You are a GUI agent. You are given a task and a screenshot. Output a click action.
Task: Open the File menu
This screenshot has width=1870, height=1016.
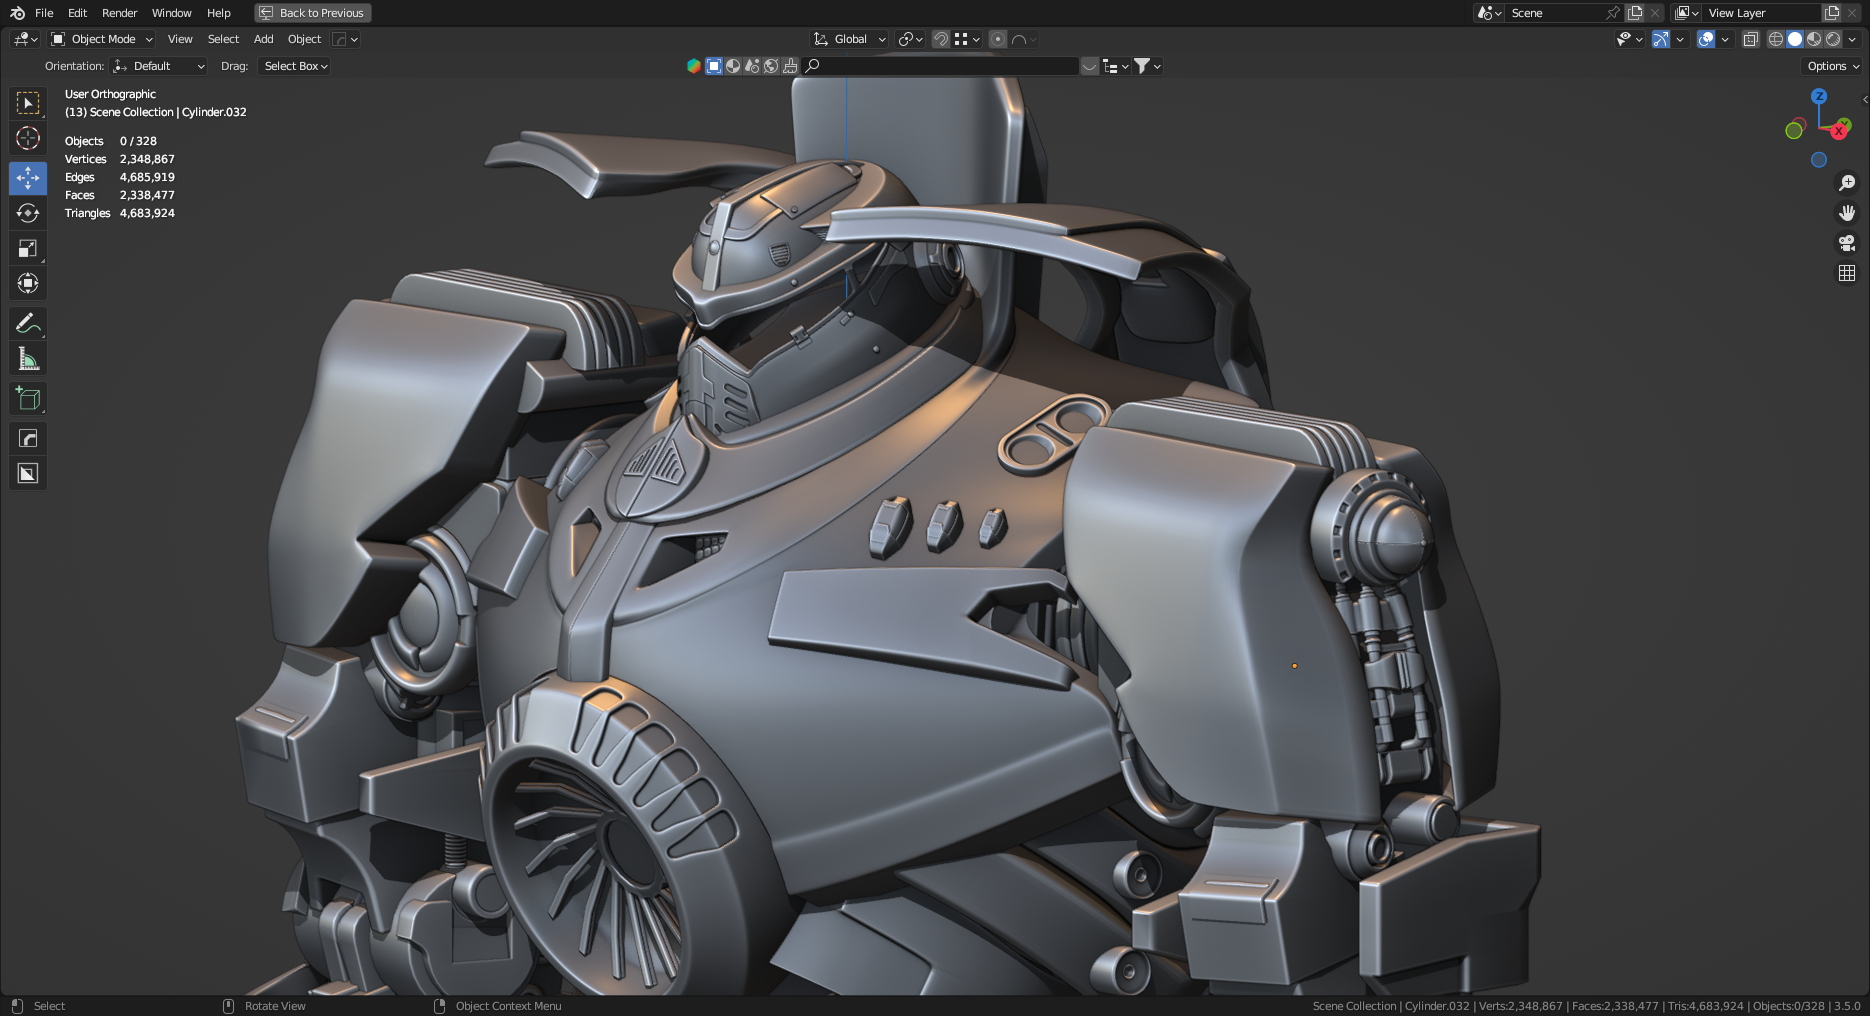[44, 13]
